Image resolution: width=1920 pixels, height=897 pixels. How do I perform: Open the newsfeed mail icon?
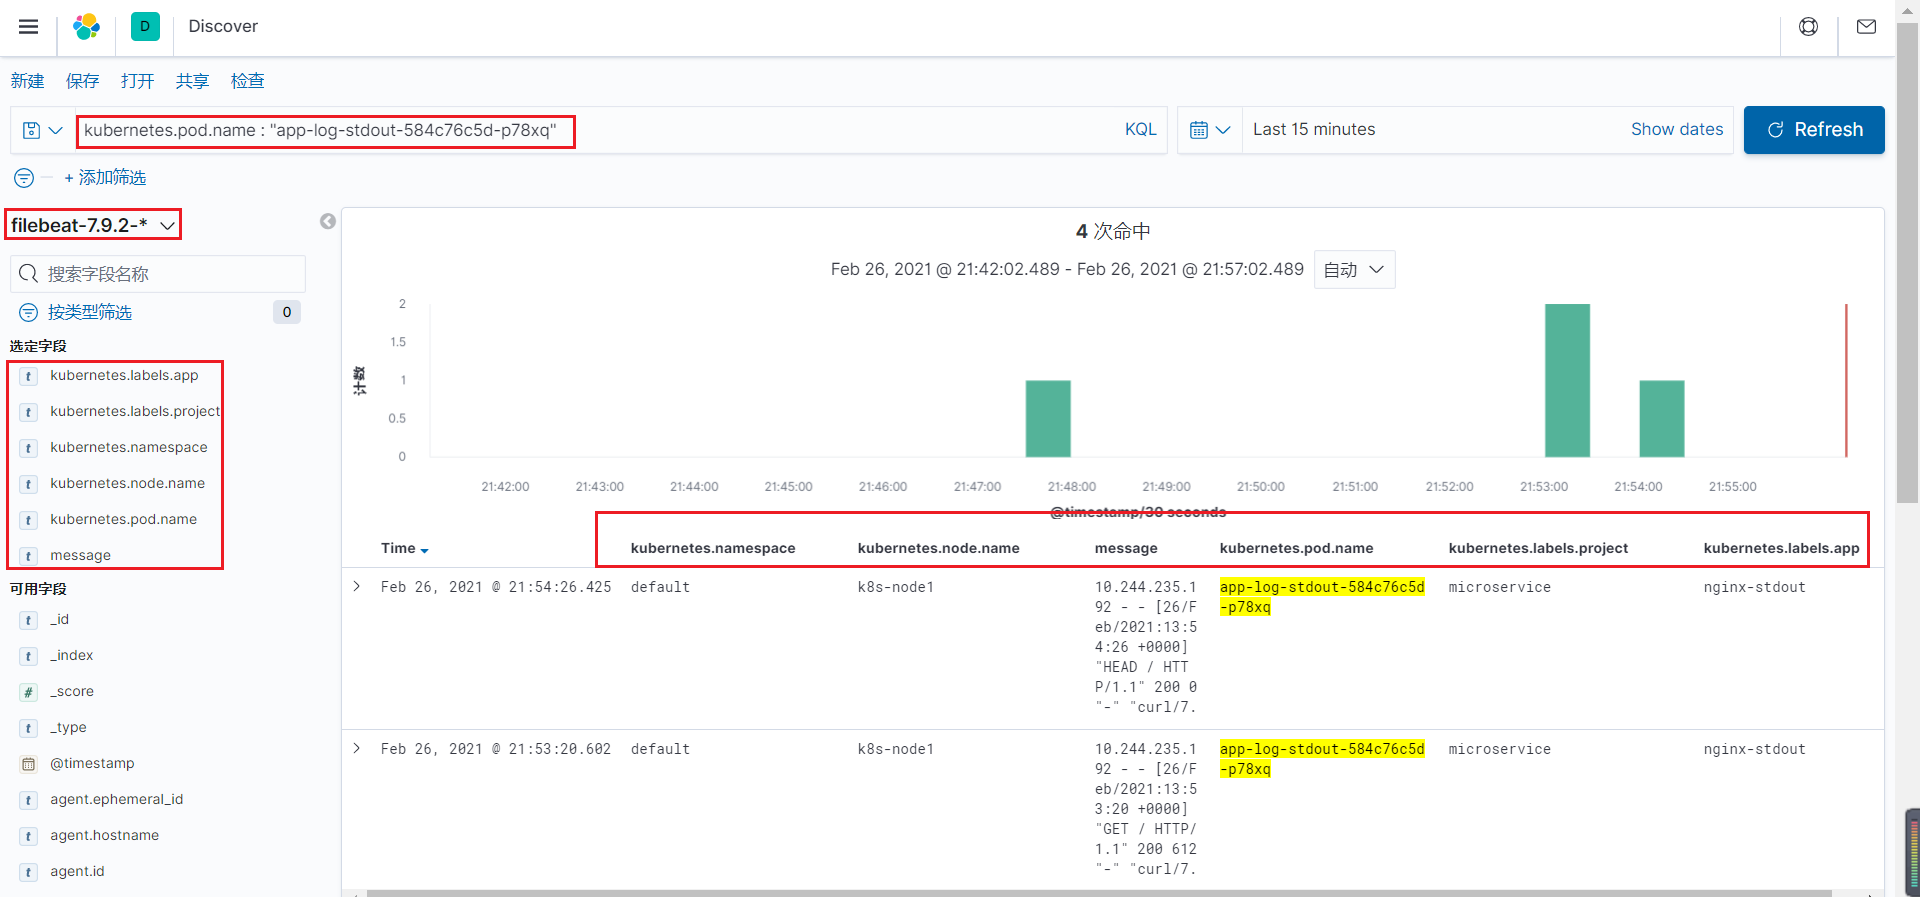[1866, 27]
